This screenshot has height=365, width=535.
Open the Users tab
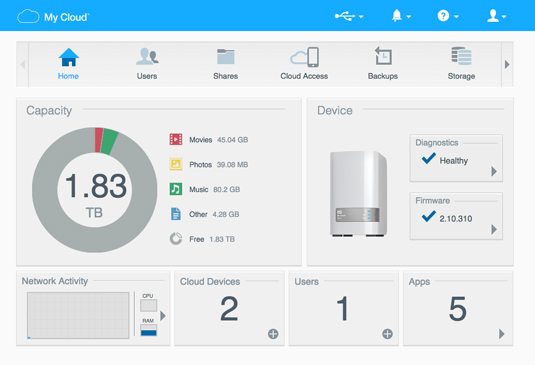147,64
